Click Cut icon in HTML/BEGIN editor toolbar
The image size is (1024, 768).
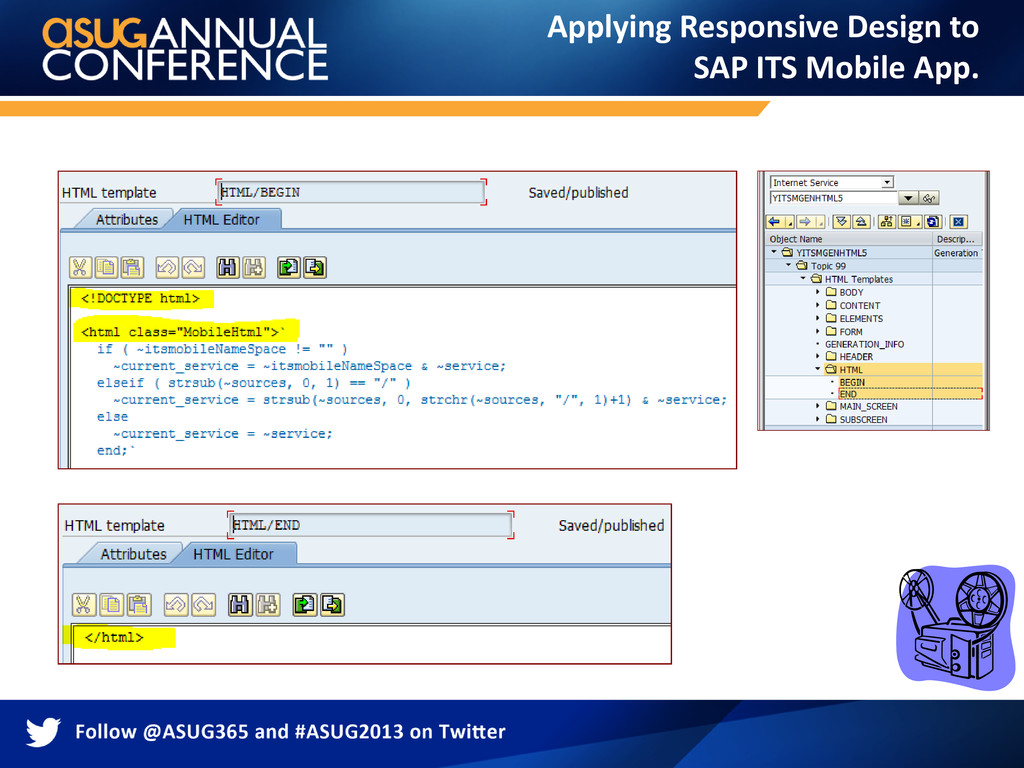[x=80, y=268]
